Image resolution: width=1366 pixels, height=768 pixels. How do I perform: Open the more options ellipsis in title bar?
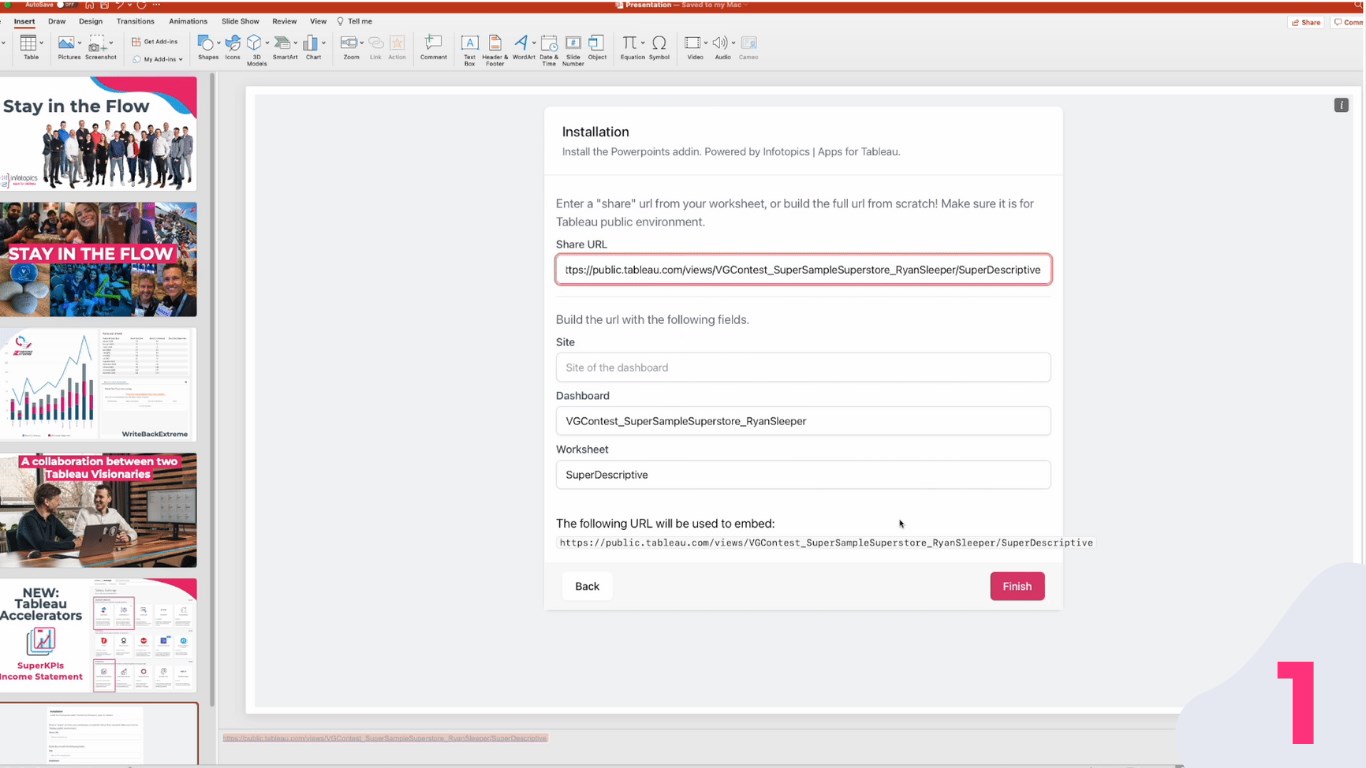coord(156,5)
